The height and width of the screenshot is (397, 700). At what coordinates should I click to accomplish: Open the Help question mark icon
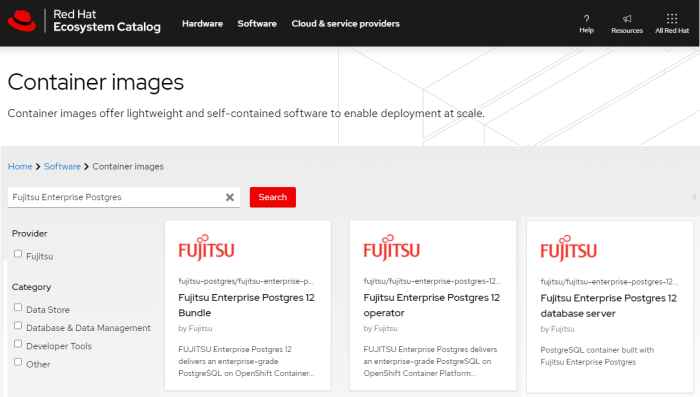click(x=586, y=19)
